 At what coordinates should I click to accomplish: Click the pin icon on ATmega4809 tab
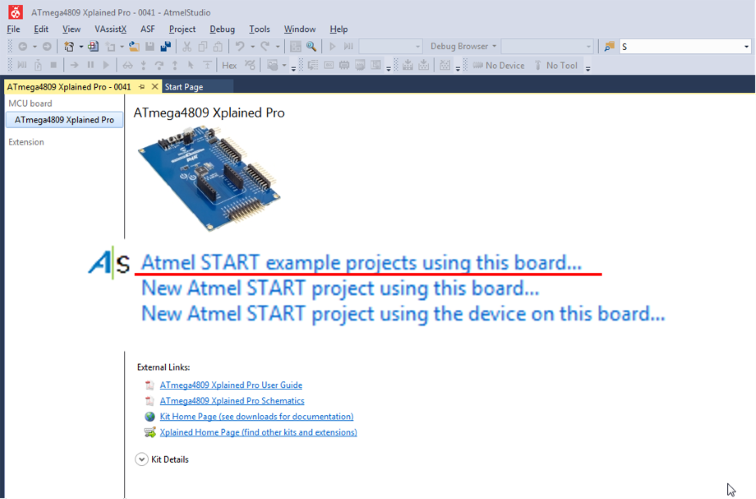click(142, 87)
